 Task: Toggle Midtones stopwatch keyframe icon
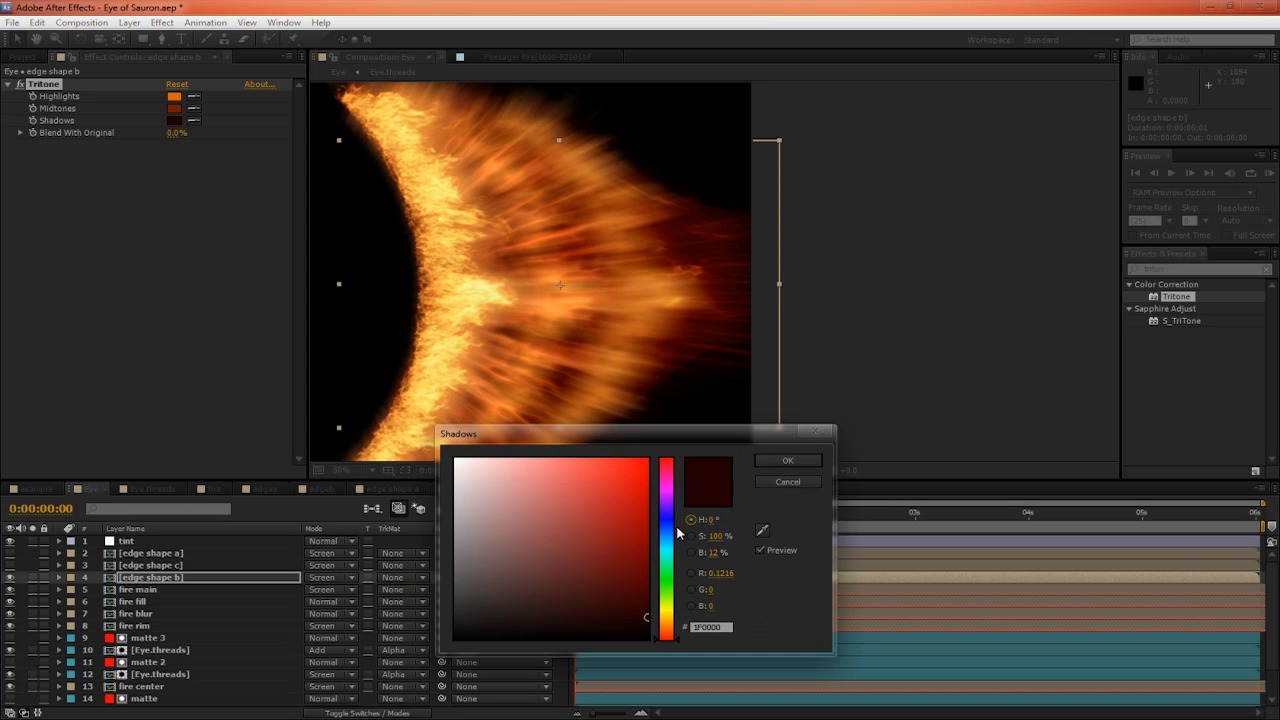33,108
